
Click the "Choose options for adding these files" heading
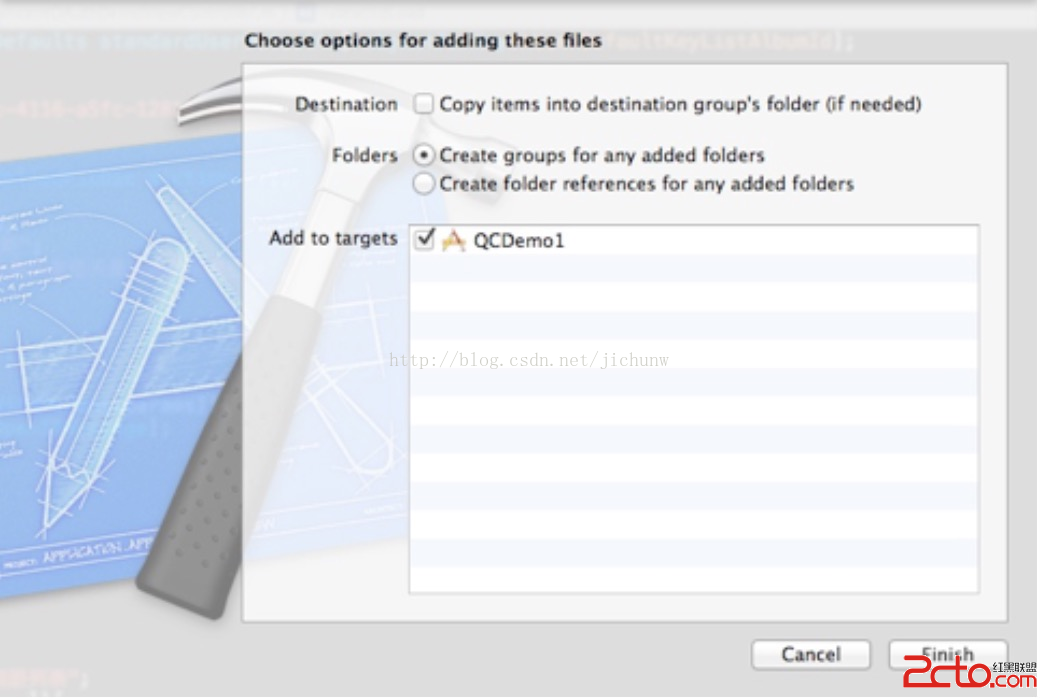[x=423, y=41]
